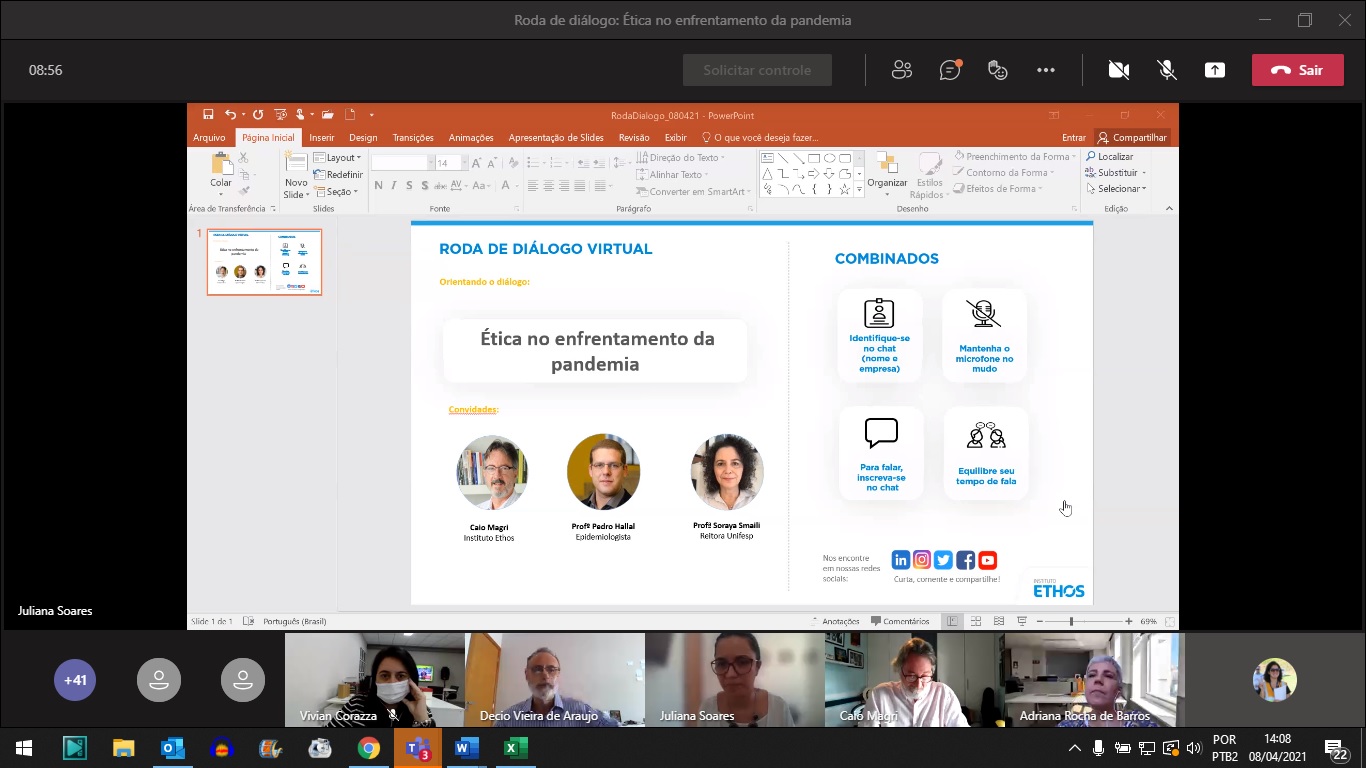This screenshot has width=1366, height=768.
Task: Click the share content icon
Action: pyautogui.click(x=1214, y=70)
